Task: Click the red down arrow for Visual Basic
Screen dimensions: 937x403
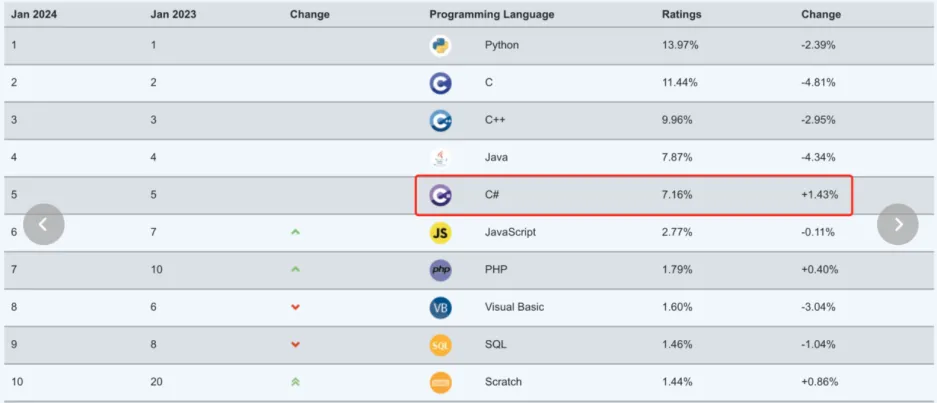Action: tap(295, 307)
